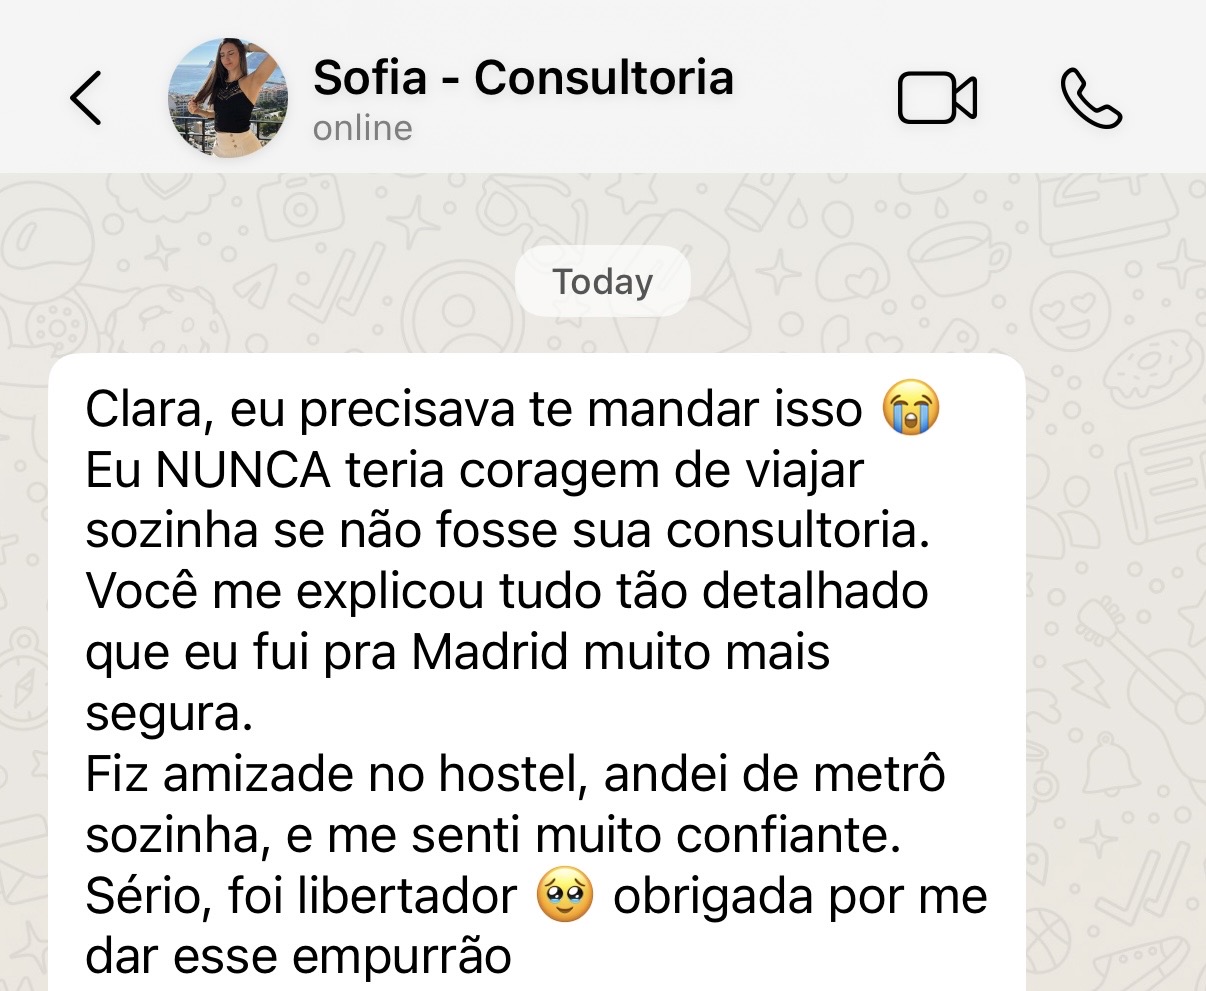Go back using the back arrow
Screen dimensions: 1206x991
(x=86, y=98)
